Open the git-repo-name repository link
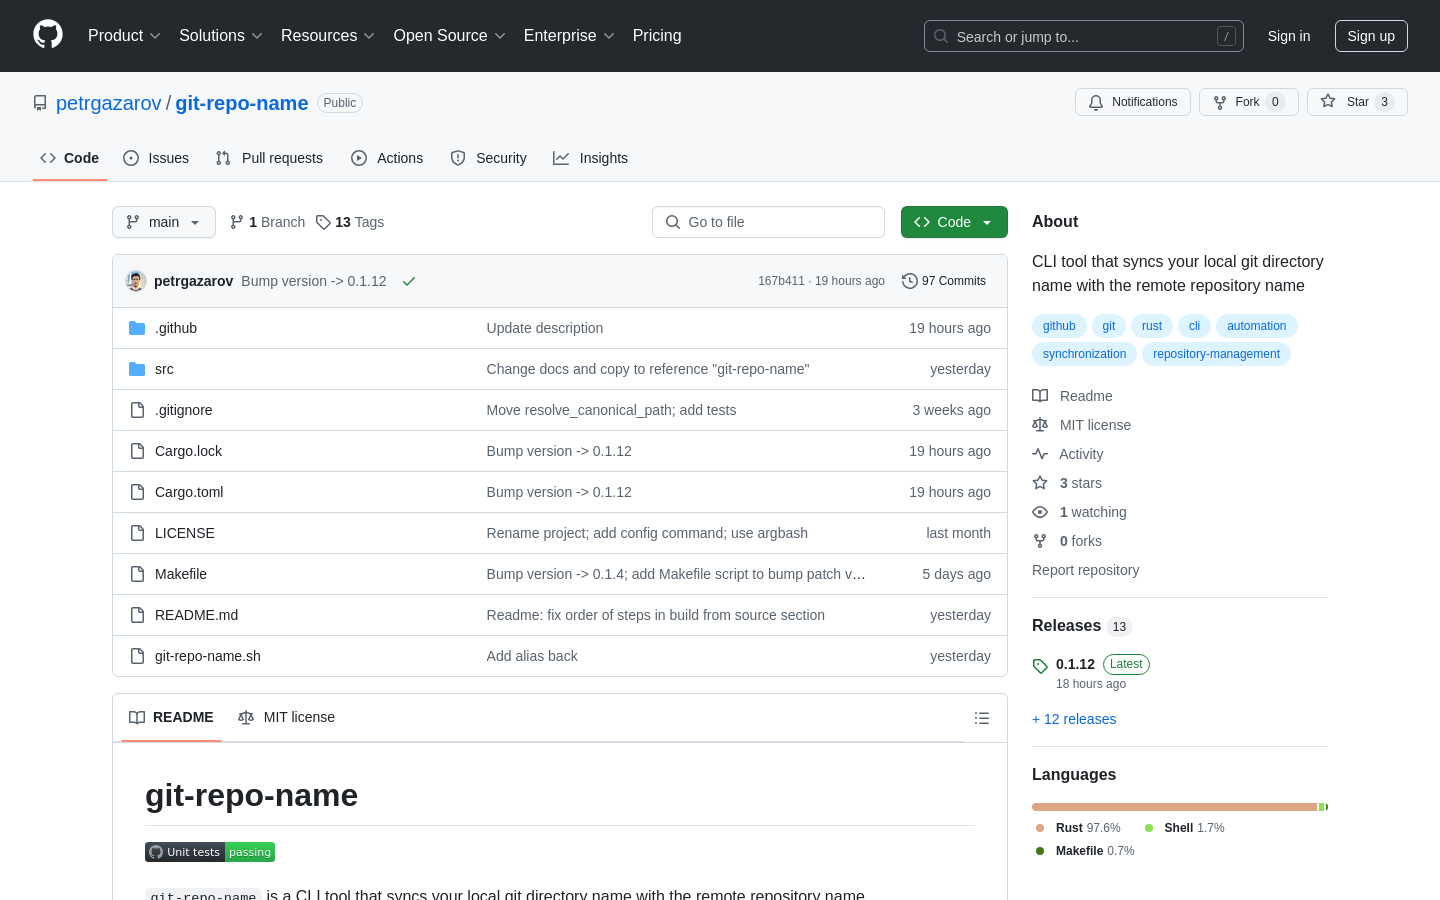 [x=242, y=103]
